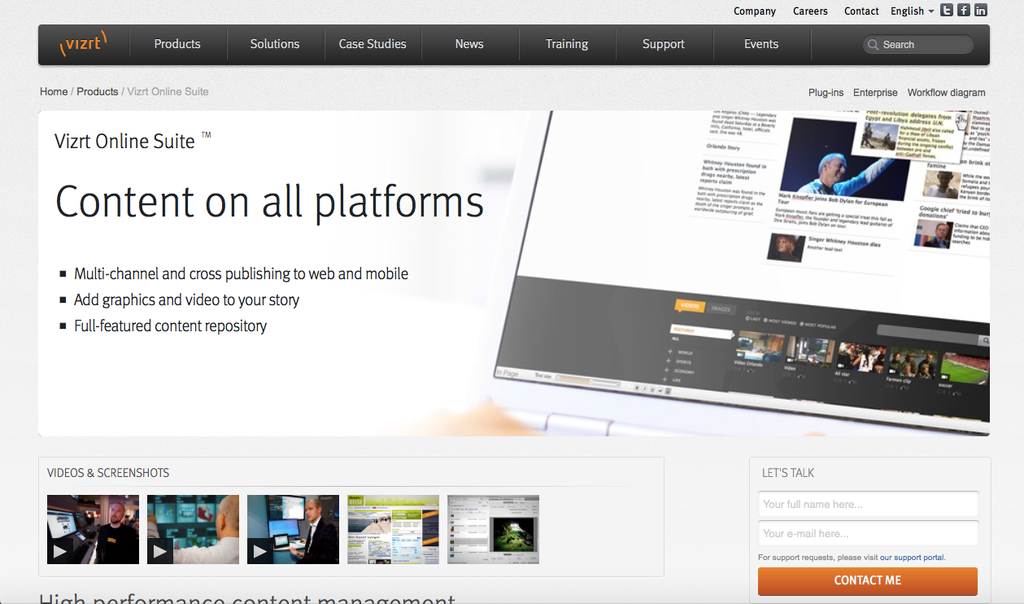The image size is (1024, 604).
Task: Click the Contact link in header
Action: [x=861, y=11]
